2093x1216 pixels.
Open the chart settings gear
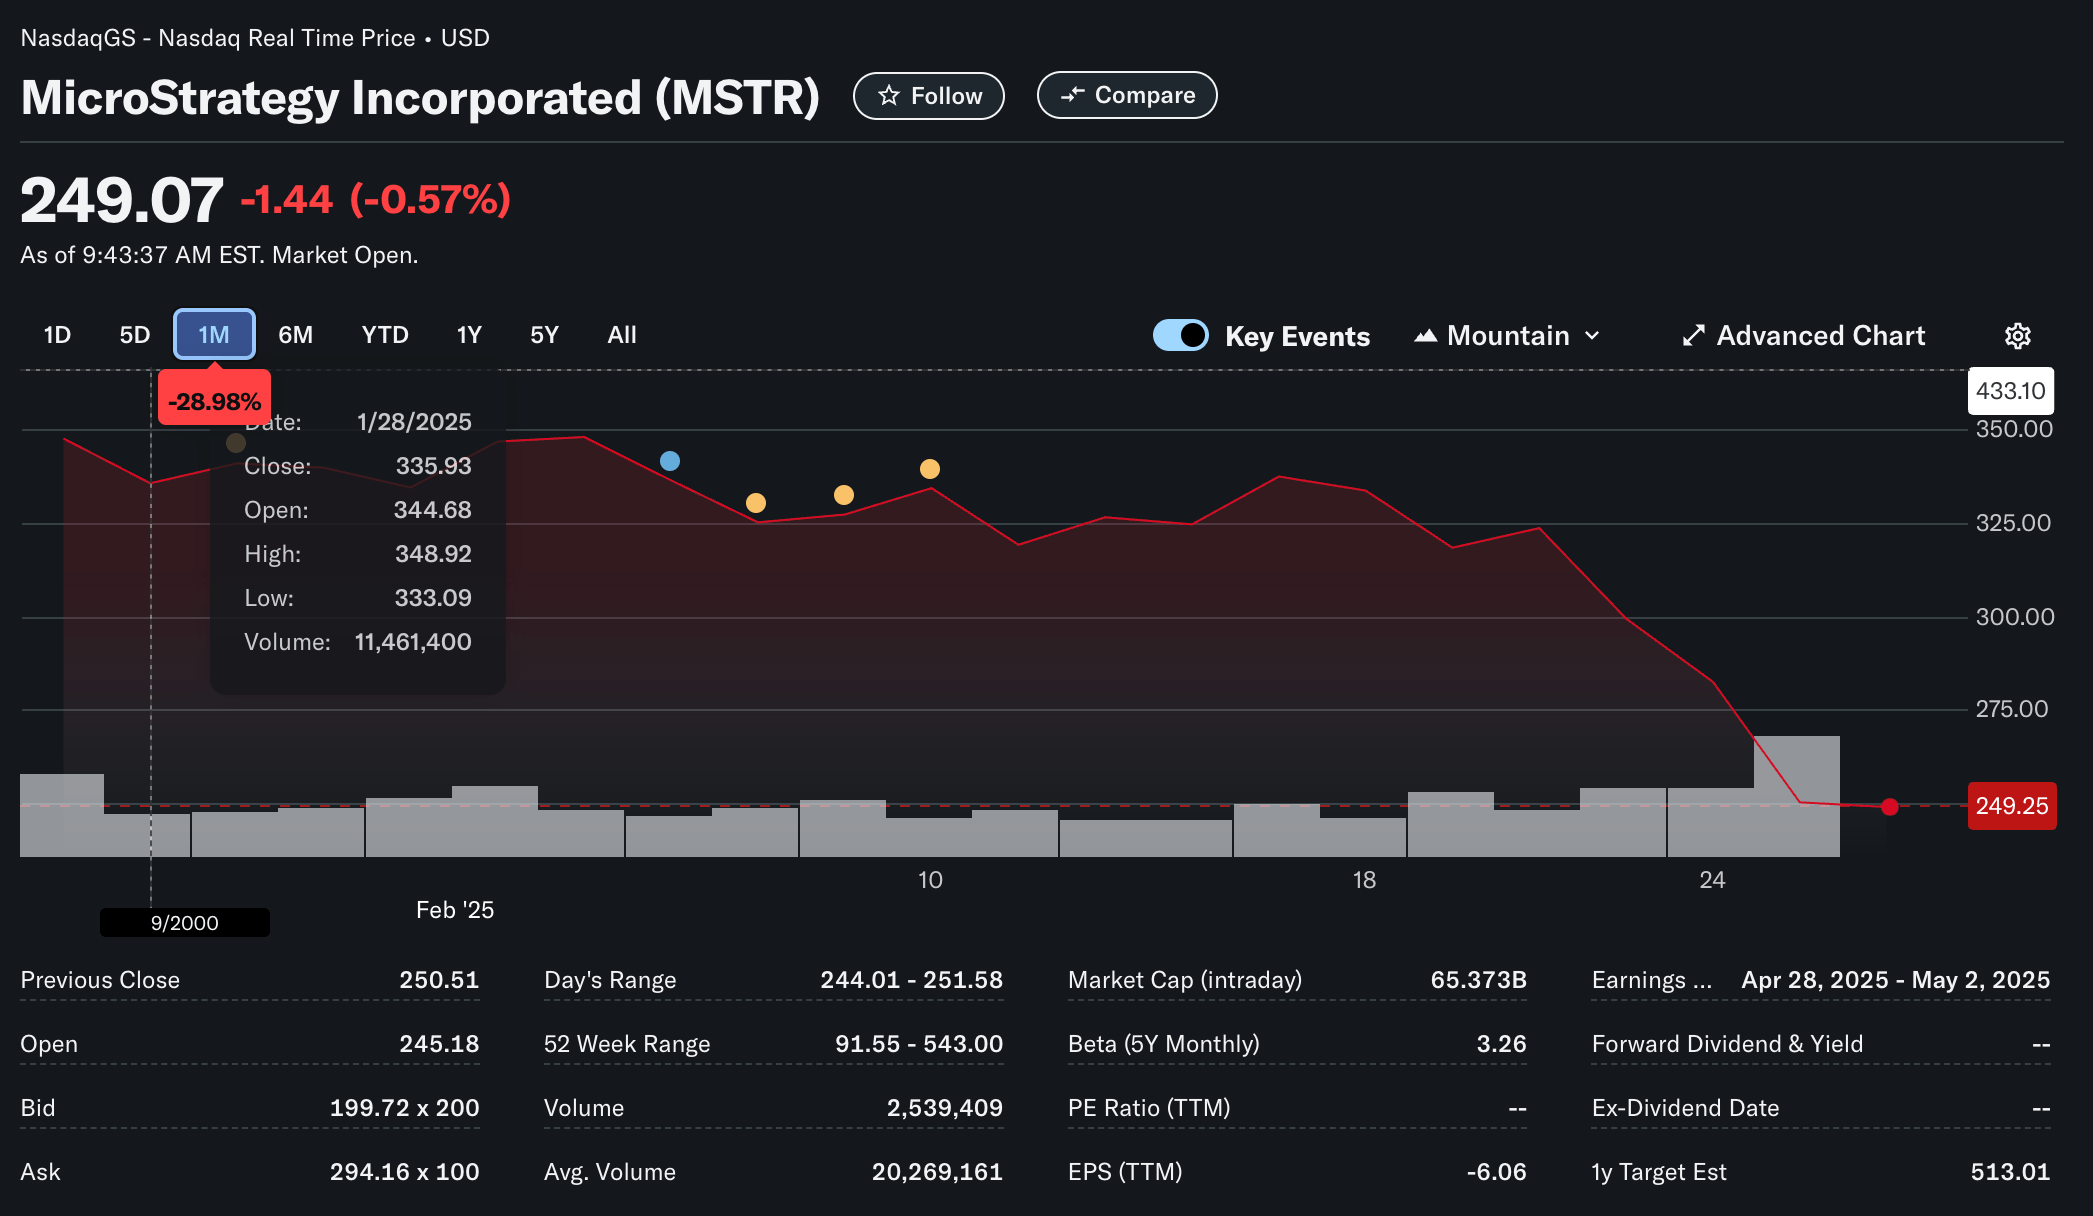coord(2016,336)
